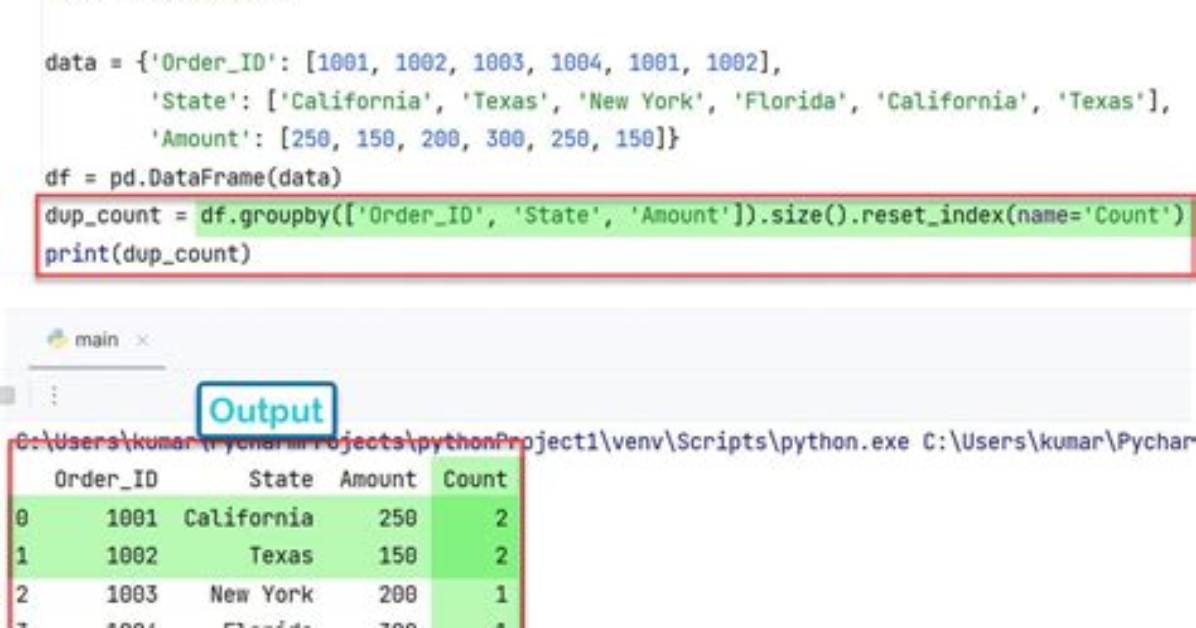Viewport: 1196px width, 628px height.
Task: Click the State column header in output
Action: pos(281,479)
